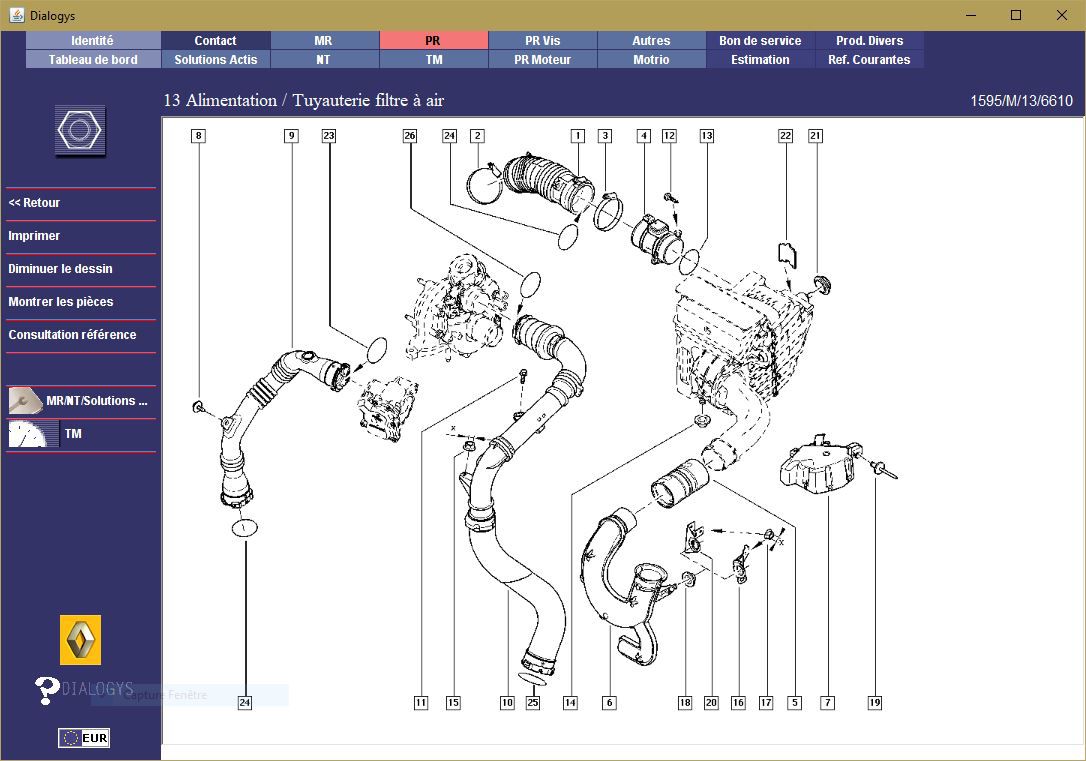This screenshot has width=1086, height=761.
Task: Open the Motrio tab
Action: pos(651,60)
